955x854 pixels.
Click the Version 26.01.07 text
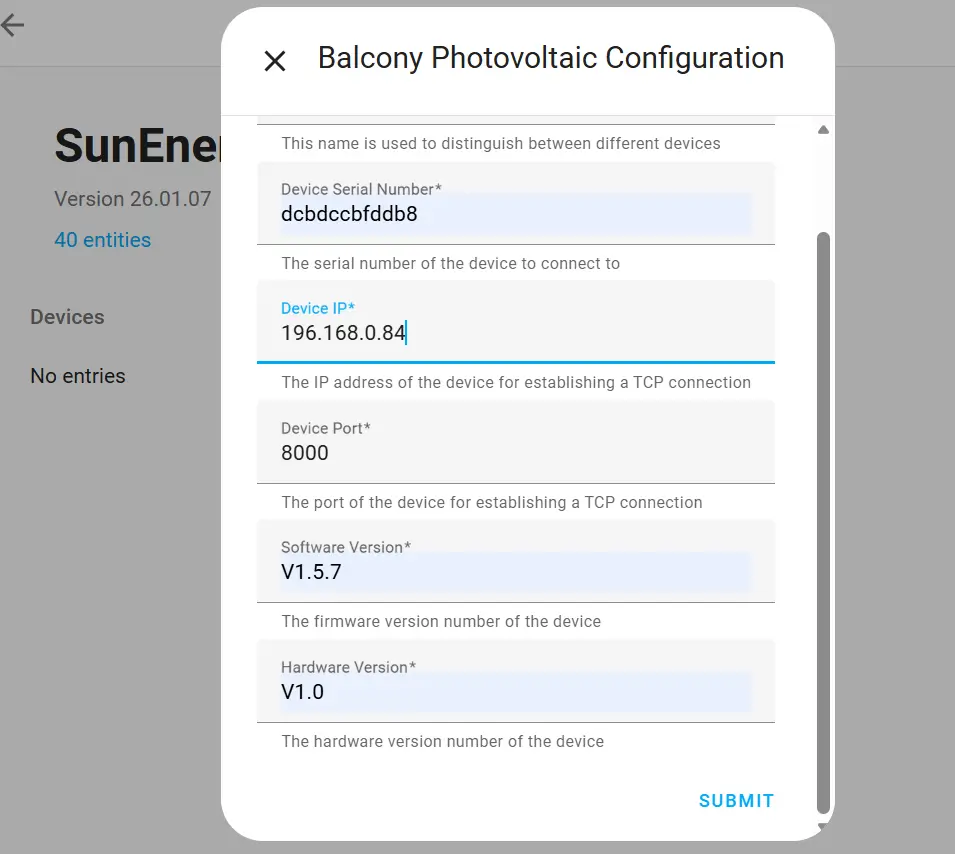[x=132, y=198]
